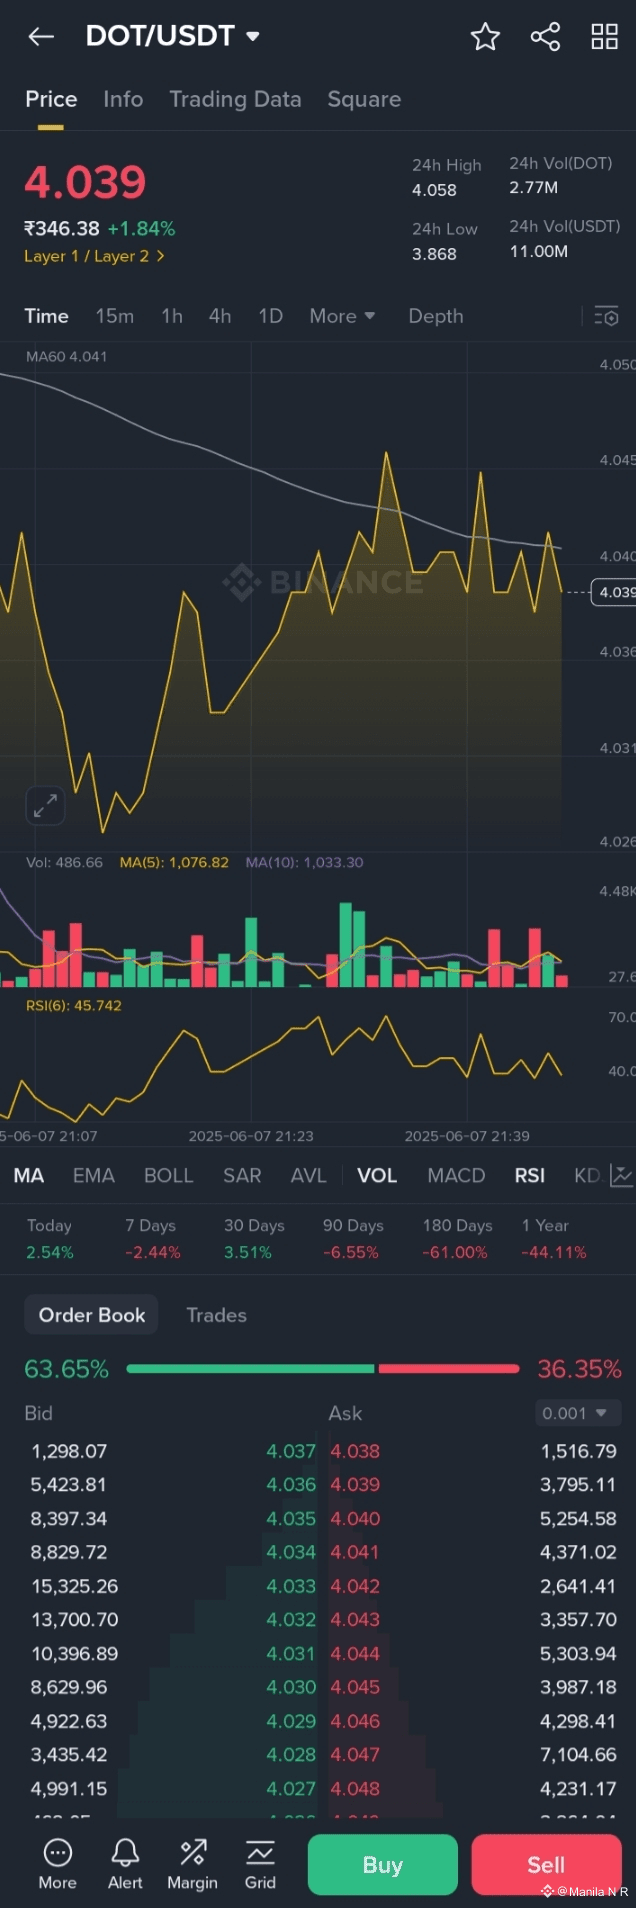Toggle the BOLL indicator
The image size is (636, 1908).
(168, 1176)
